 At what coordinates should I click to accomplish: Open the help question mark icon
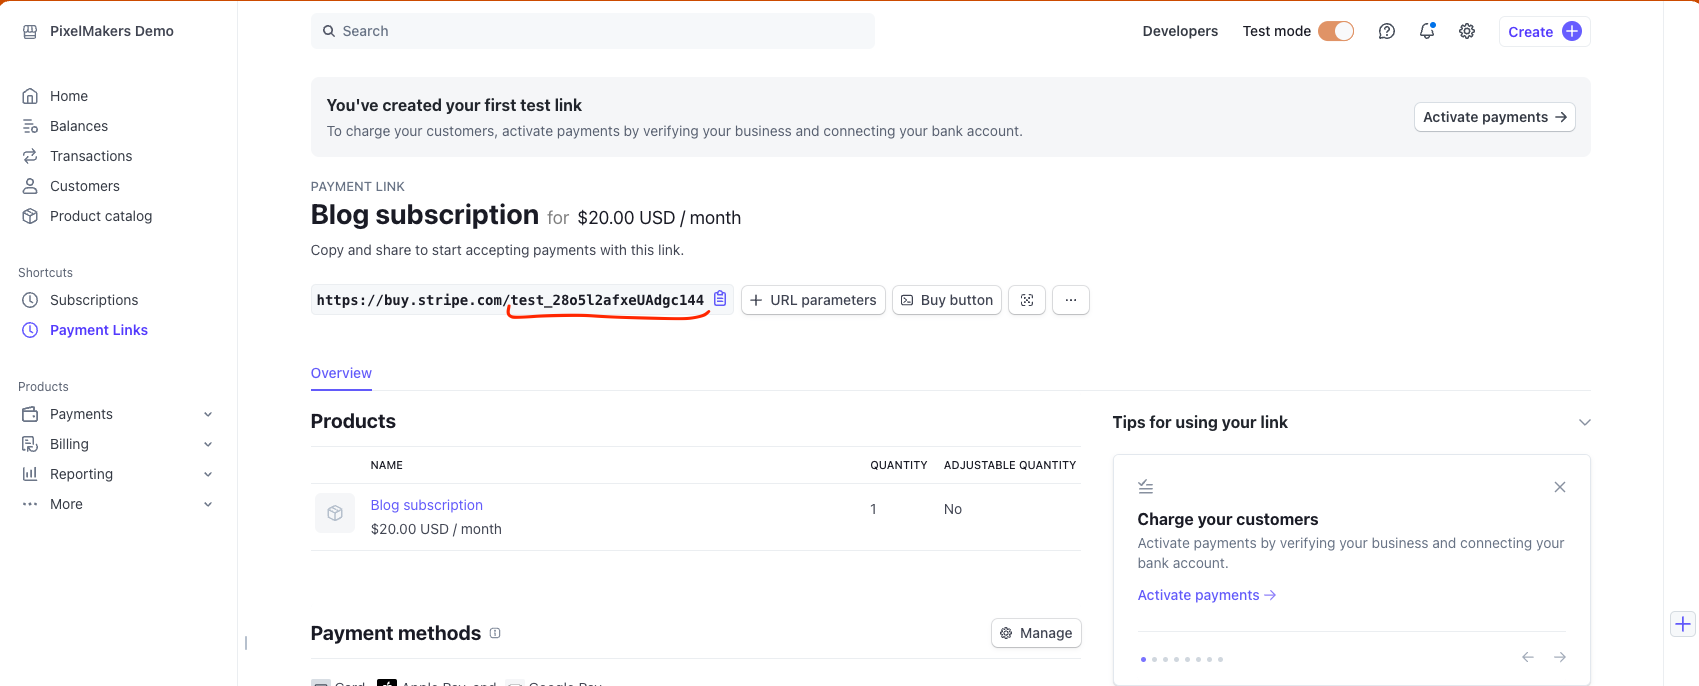(x=1387, y=31)
